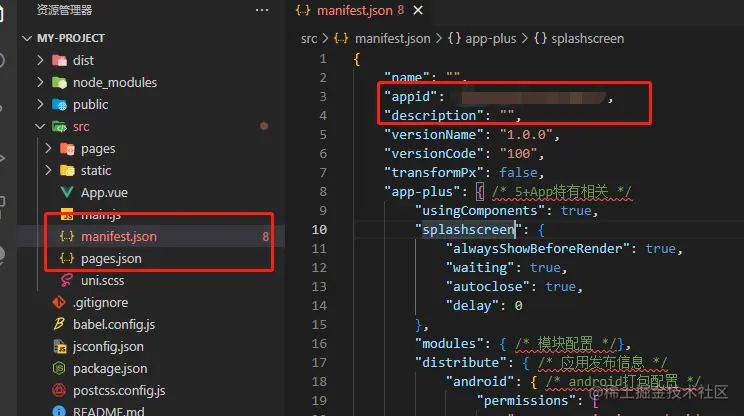Click the app-plus breadcrumb segment
The image size is (744, 416).
[x=491, y=38]
